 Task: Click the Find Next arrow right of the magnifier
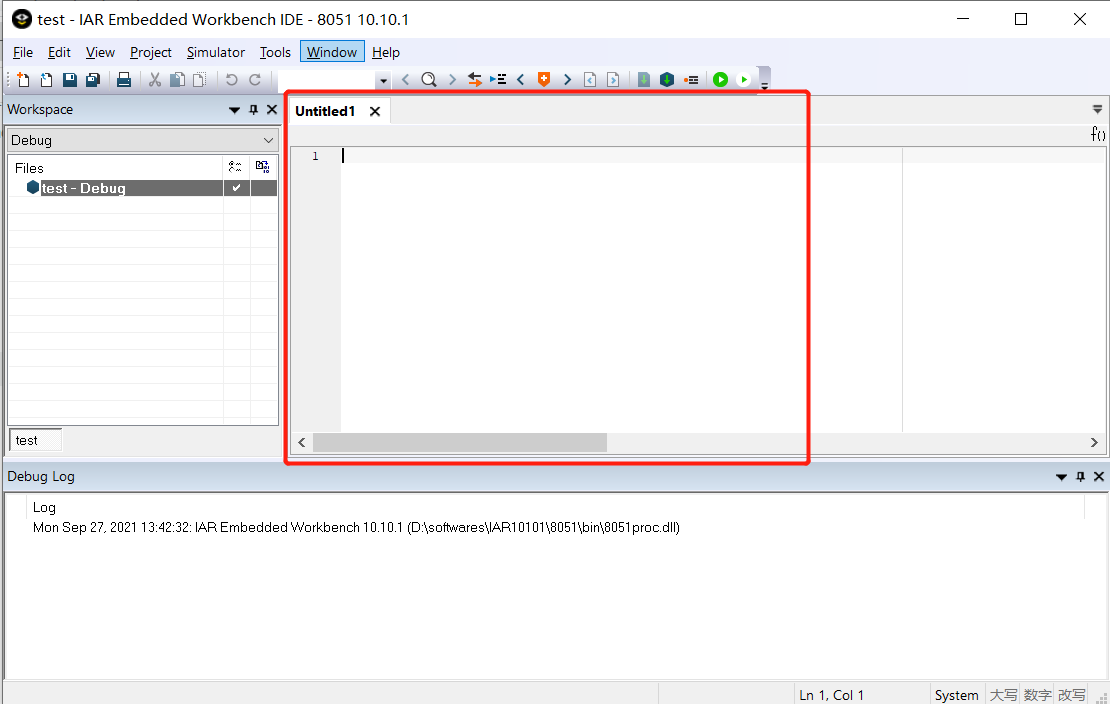[x=452, y=79]
